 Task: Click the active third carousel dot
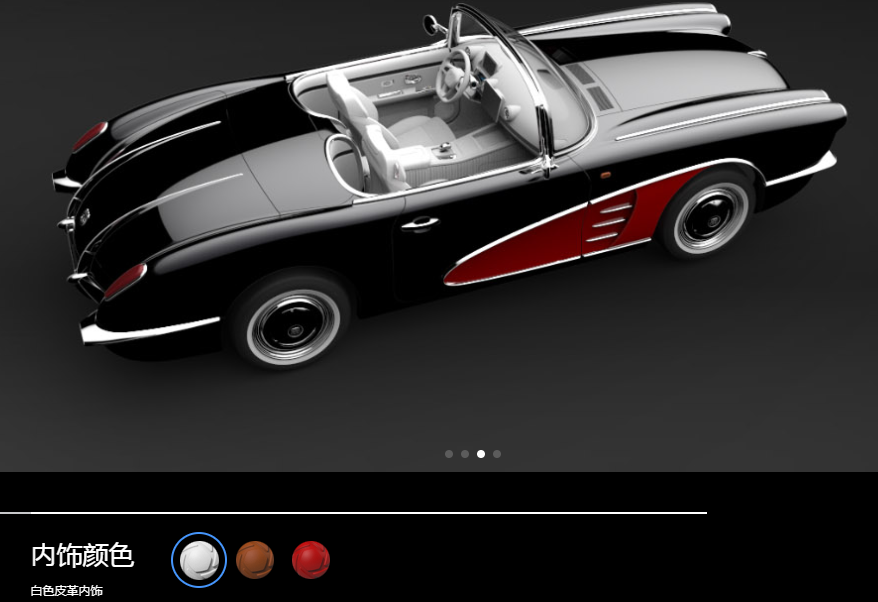click(481, 454)
